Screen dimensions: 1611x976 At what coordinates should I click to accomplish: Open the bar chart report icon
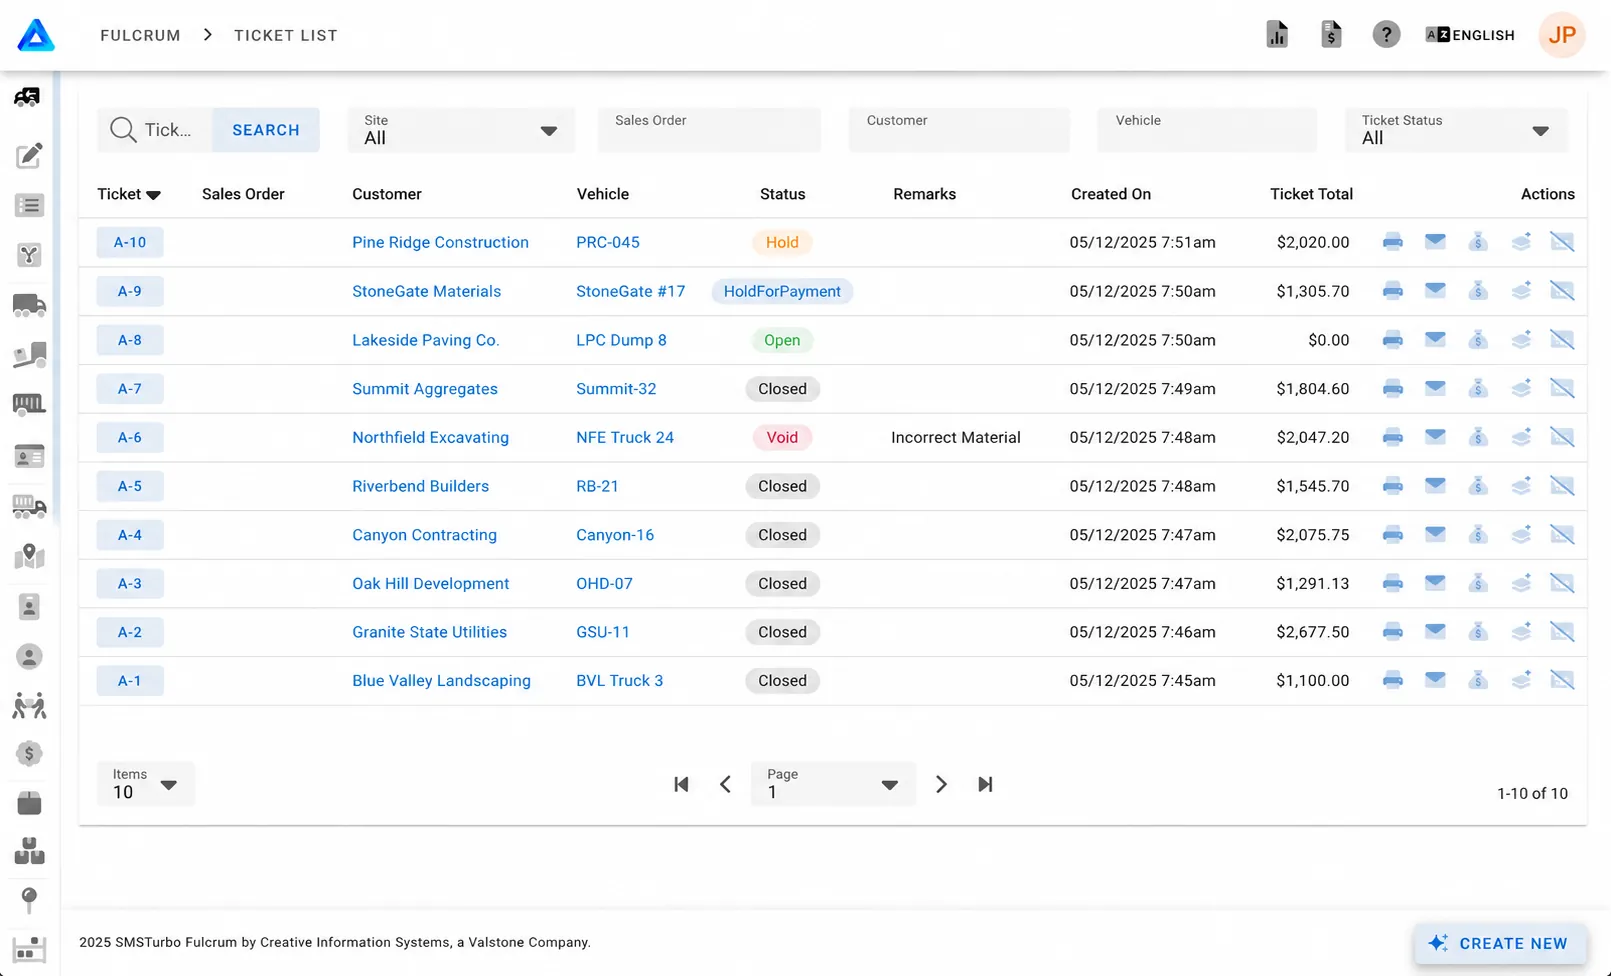click(x=1277, y=34)
